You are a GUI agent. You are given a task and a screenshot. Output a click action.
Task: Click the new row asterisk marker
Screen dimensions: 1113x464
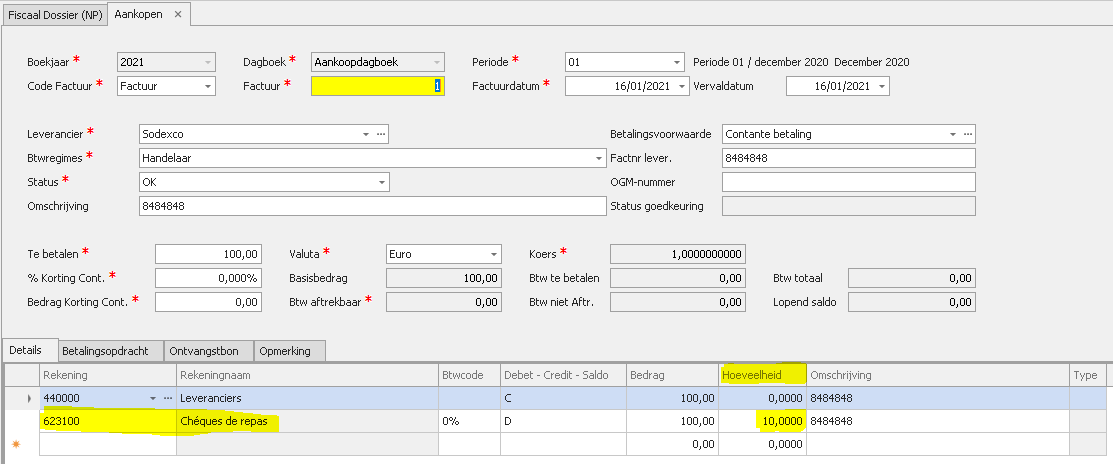pos(16,443)
